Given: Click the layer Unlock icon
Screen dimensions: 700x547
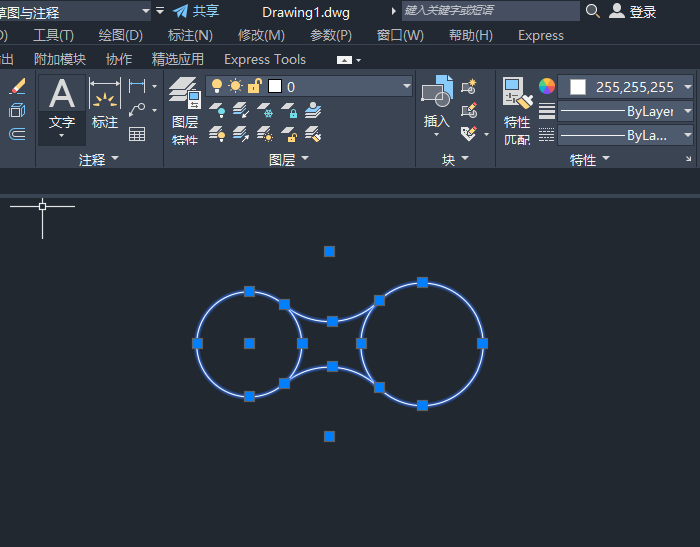Looking at the screenshot, I should 289,134.
